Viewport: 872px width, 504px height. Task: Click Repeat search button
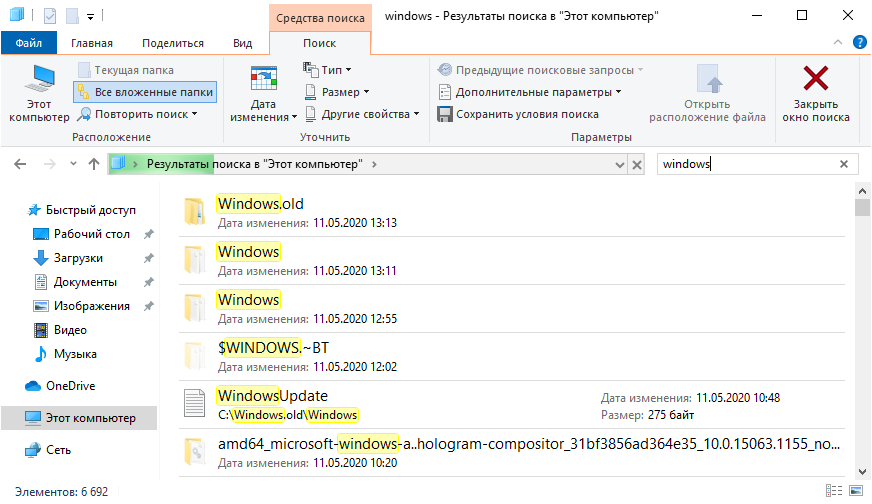coord(138,114)
